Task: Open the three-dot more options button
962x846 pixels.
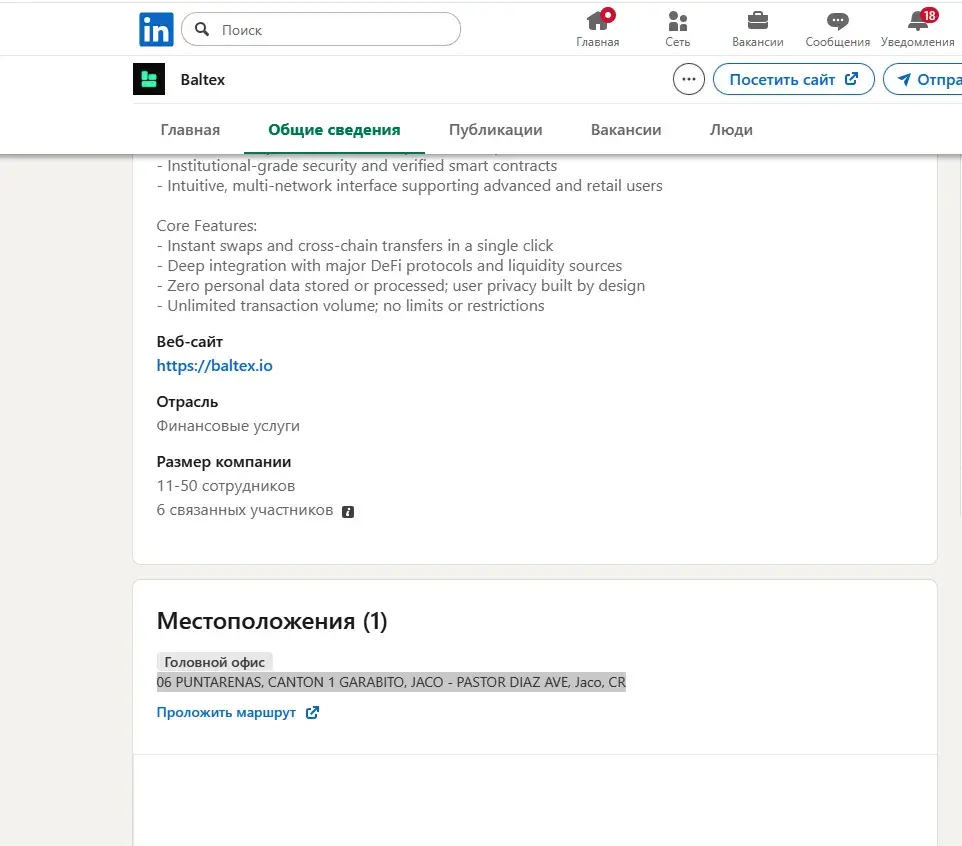Action: pos(689,79)
